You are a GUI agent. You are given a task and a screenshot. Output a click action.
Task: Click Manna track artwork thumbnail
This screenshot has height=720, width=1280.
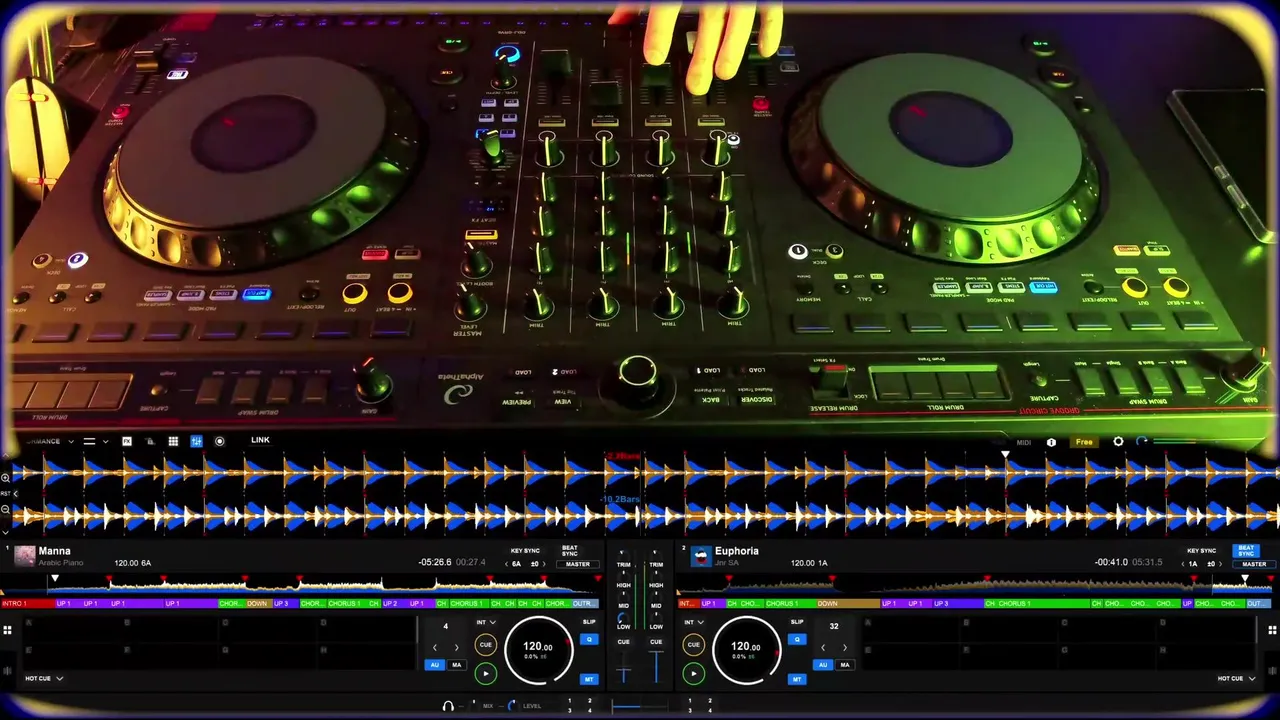24,556
